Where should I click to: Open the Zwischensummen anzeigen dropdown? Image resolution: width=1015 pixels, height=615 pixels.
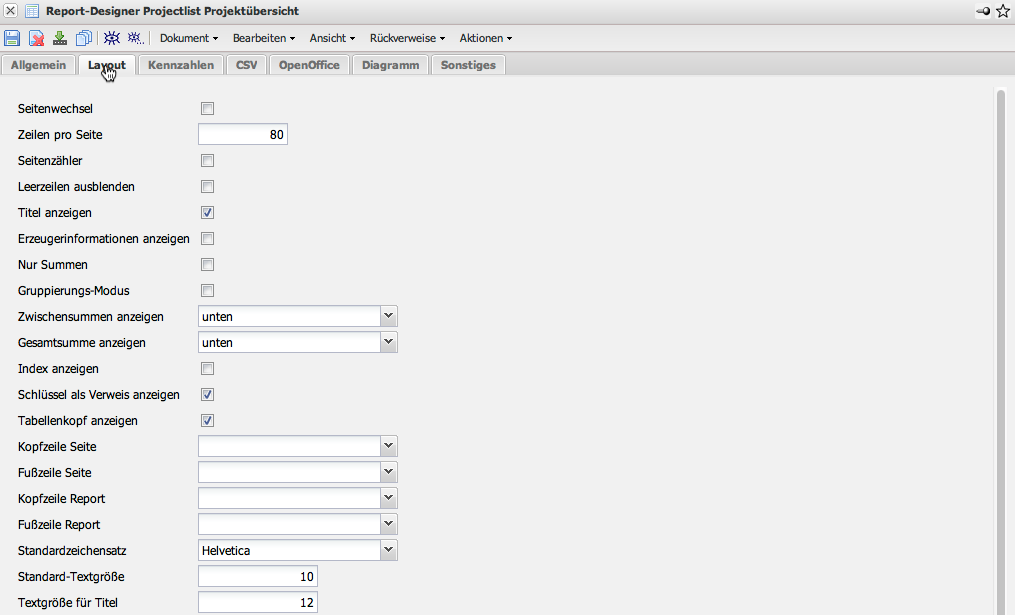tap(389, 317)
